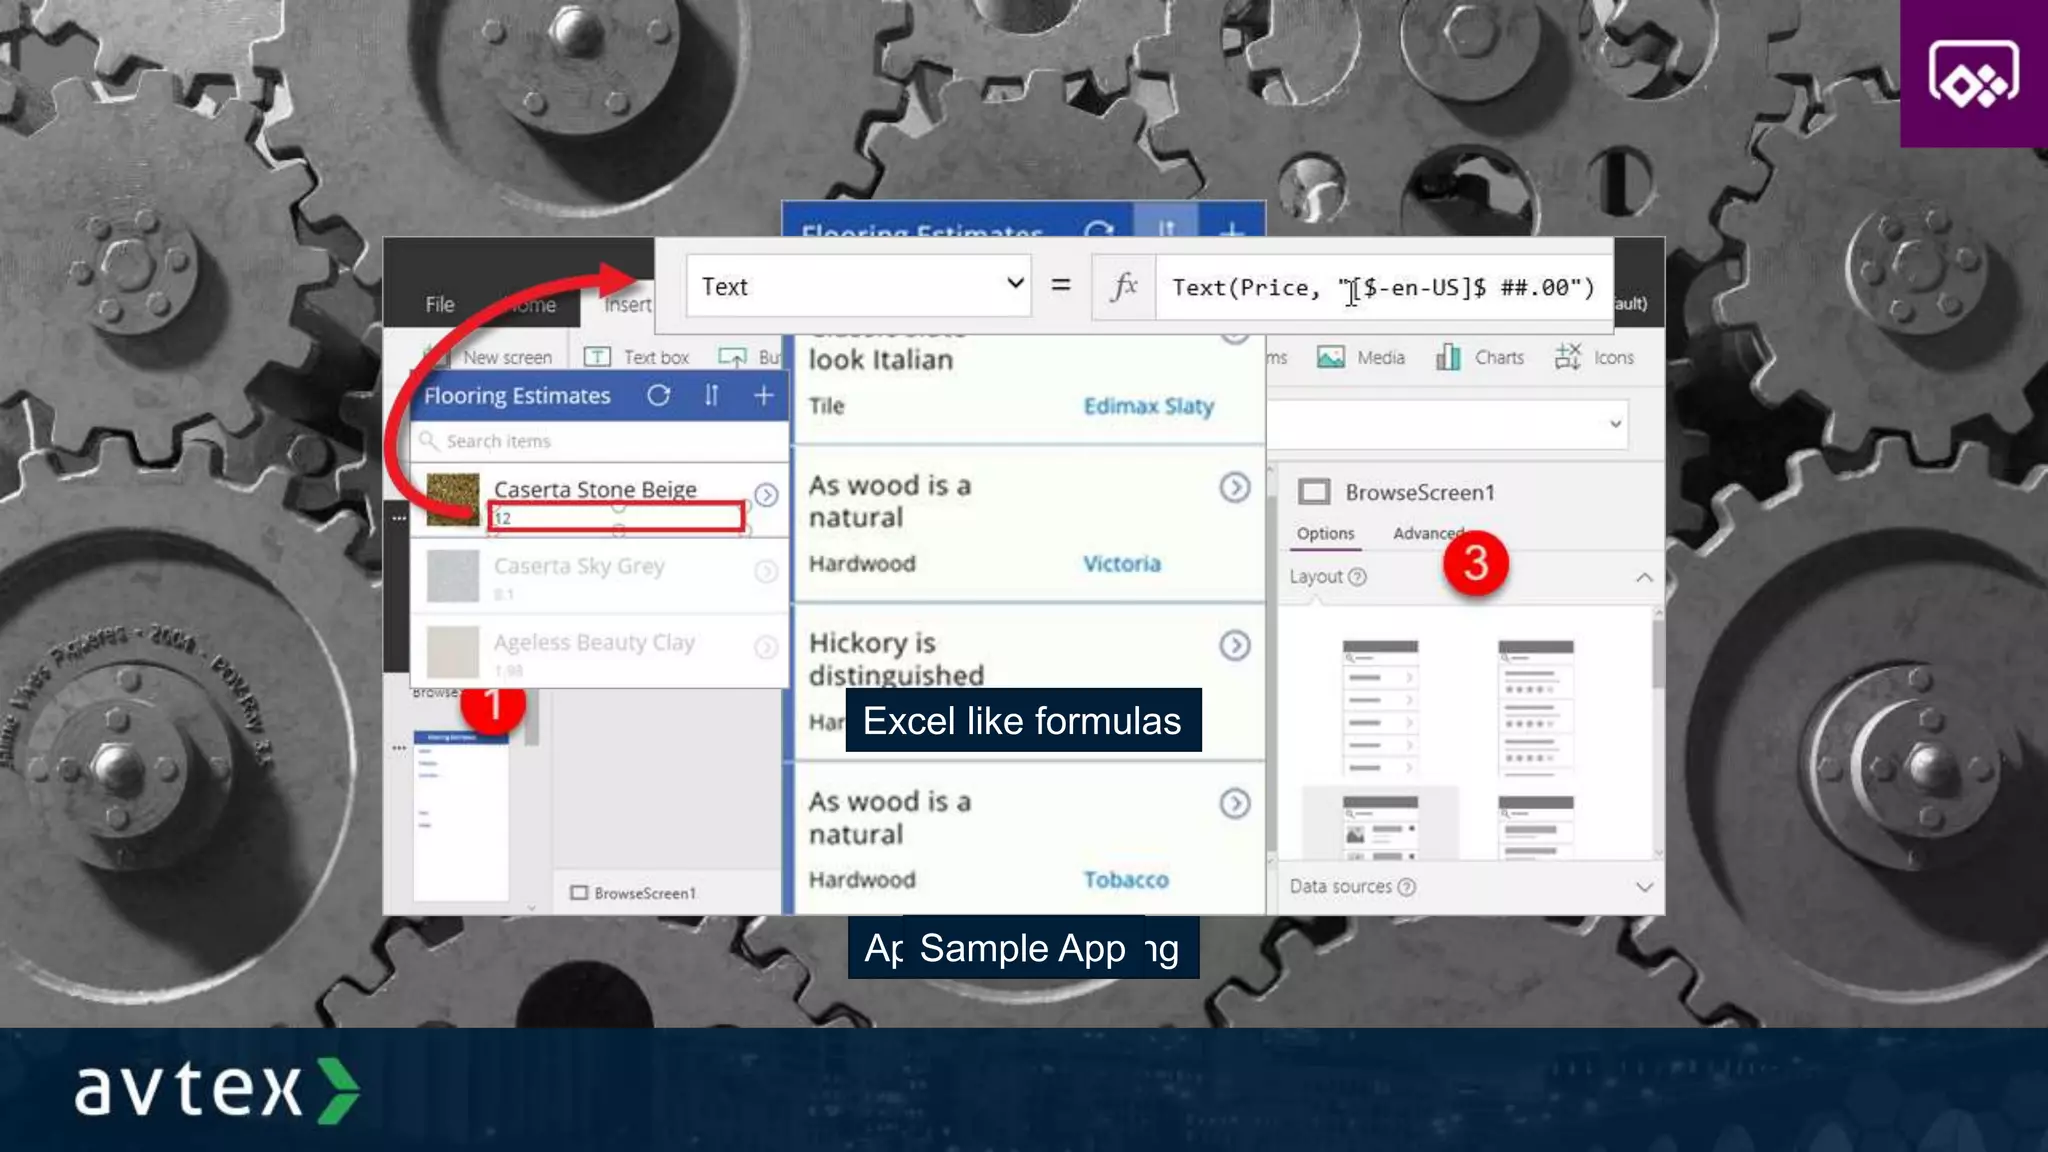Viewport: 2048px width, 1152px height.
Task: Click the Victoria link
Action: pos(1122,564)
